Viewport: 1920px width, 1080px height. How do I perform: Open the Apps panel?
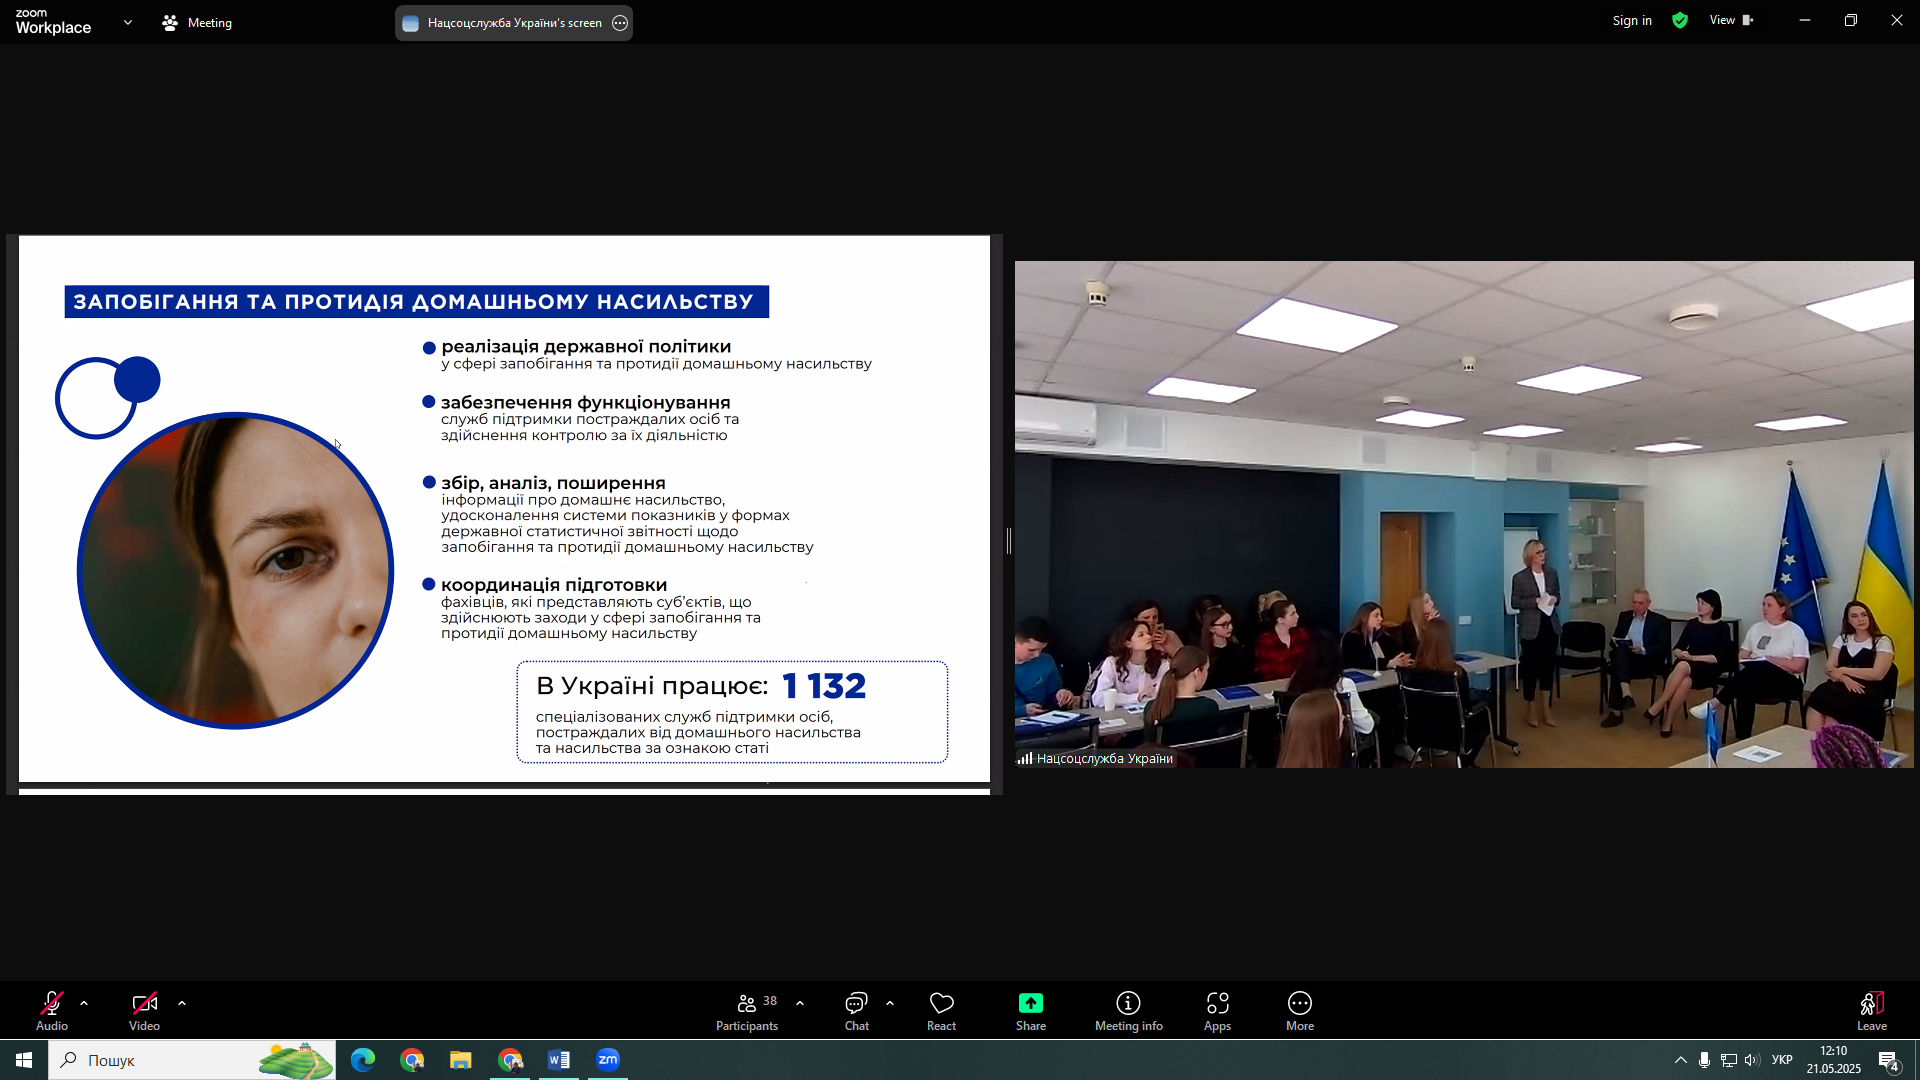click(x=1217, y=1004)
